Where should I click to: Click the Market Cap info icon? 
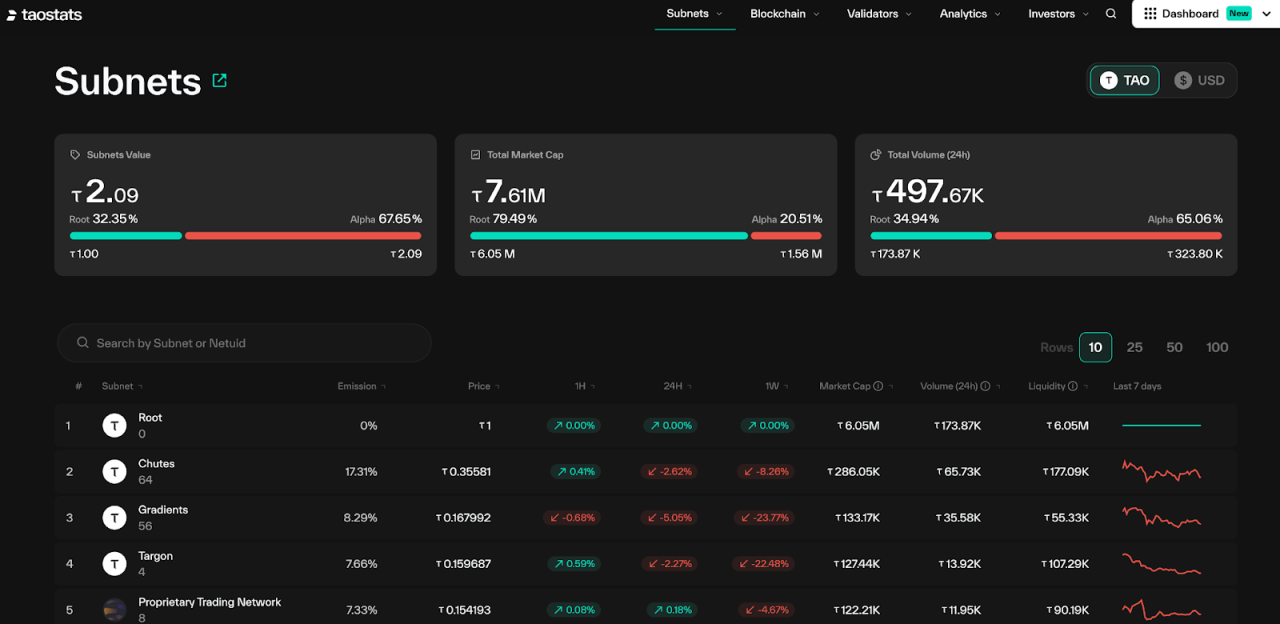pos(878,386)
